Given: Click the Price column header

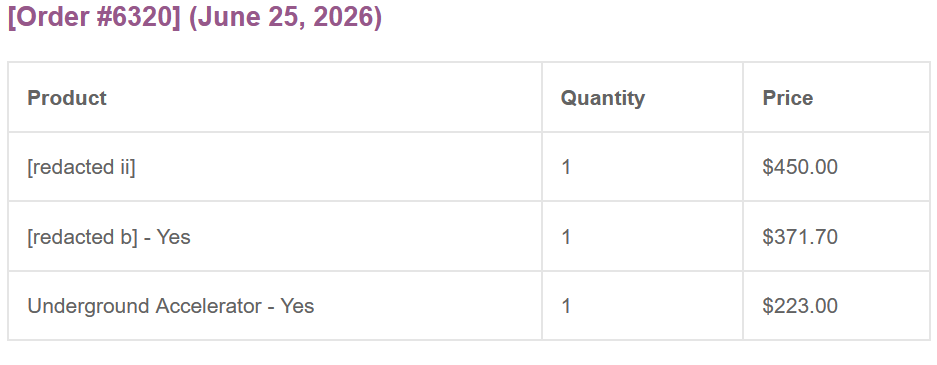Looking at the screenshot, I should coord(788,97).
